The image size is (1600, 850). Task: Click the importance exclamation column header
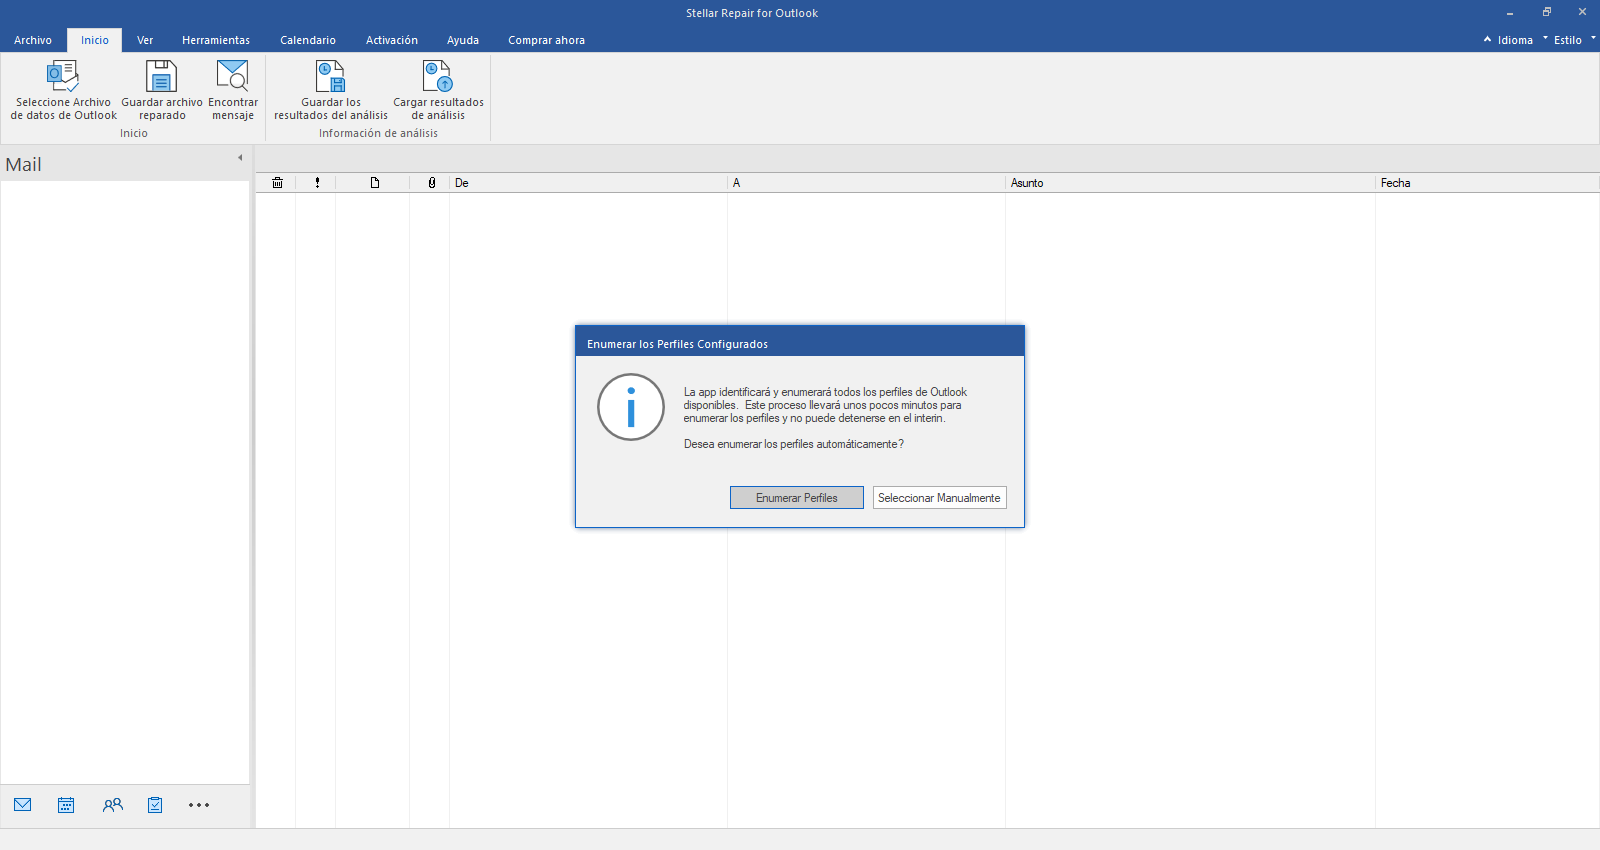pyautogui.click(x=317, y=183)
